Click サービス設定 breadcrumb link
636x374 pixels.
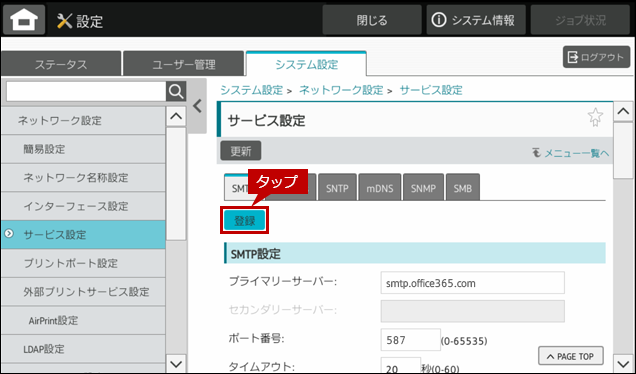pyautogui.click(x=431, y=90)
